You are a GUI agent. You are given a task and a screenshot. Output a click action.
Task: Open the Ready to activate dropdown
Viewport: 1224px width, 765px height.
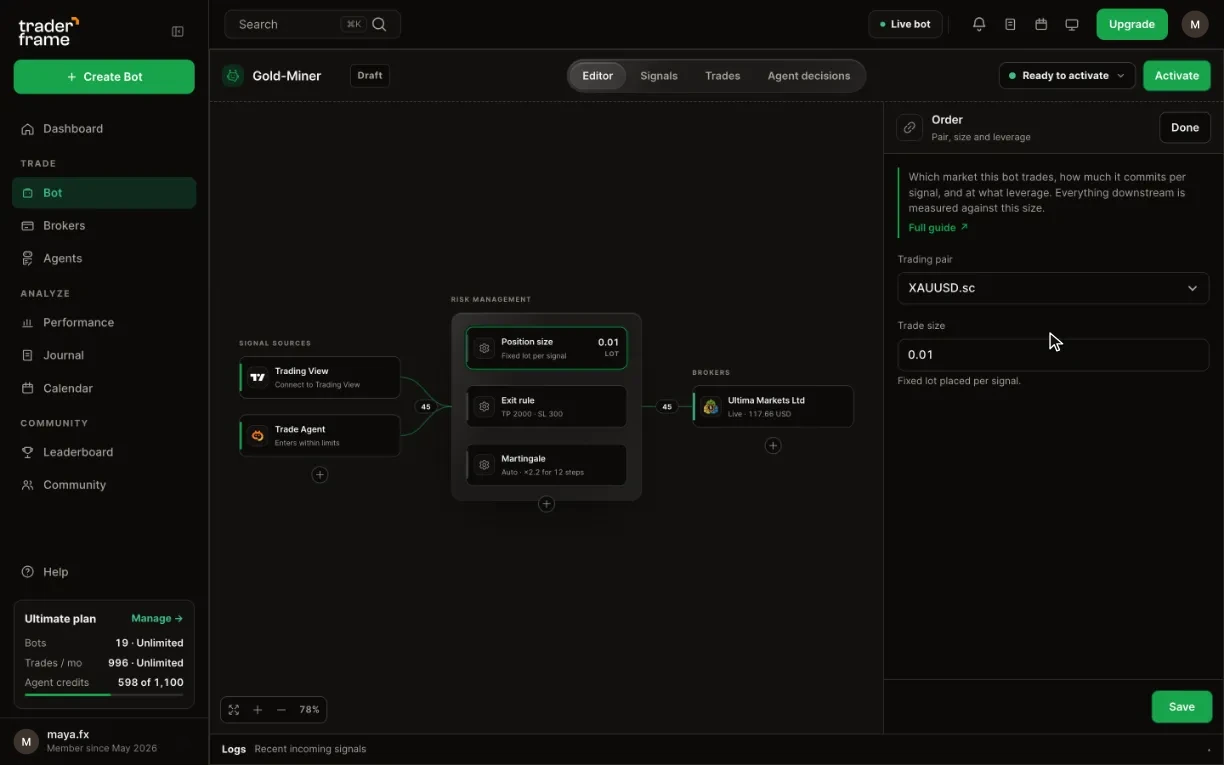pyautogui.click(x=1067, y=76)
